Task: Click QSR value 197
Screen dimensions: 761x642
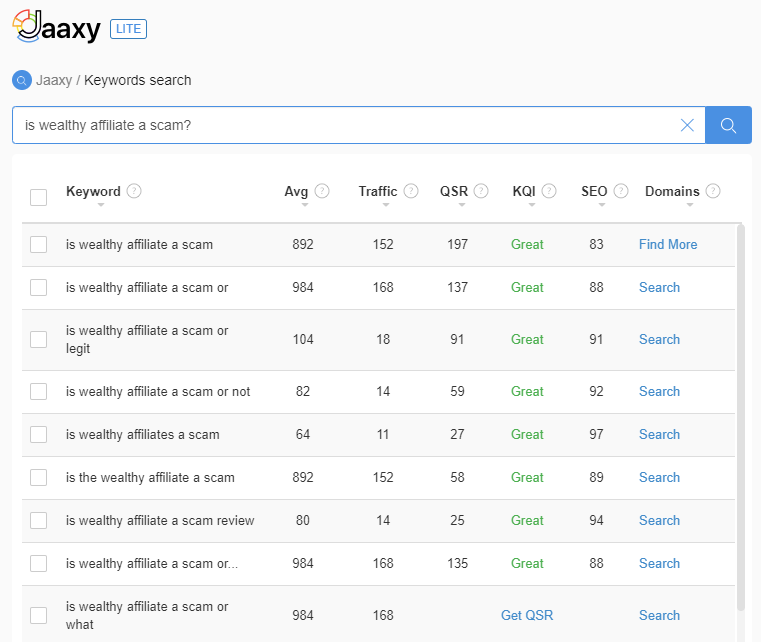Action: [457, 244]
